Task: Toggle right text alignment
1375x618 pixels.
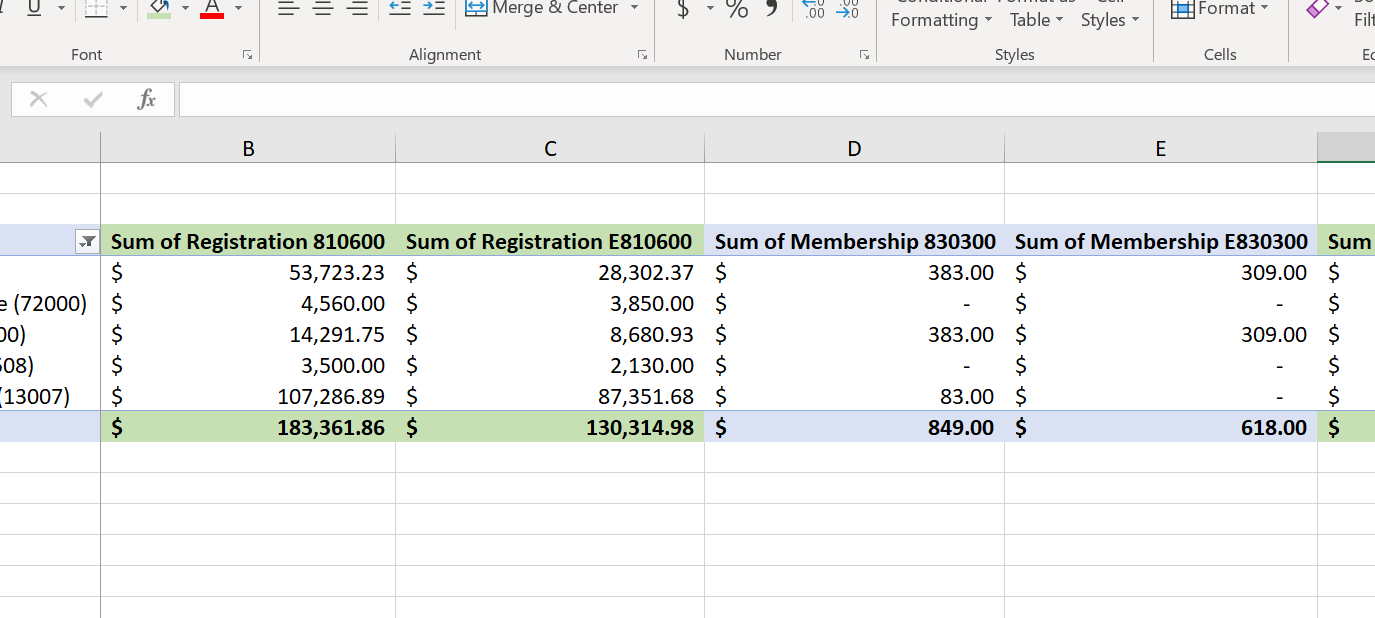Action: coord(356,7)
